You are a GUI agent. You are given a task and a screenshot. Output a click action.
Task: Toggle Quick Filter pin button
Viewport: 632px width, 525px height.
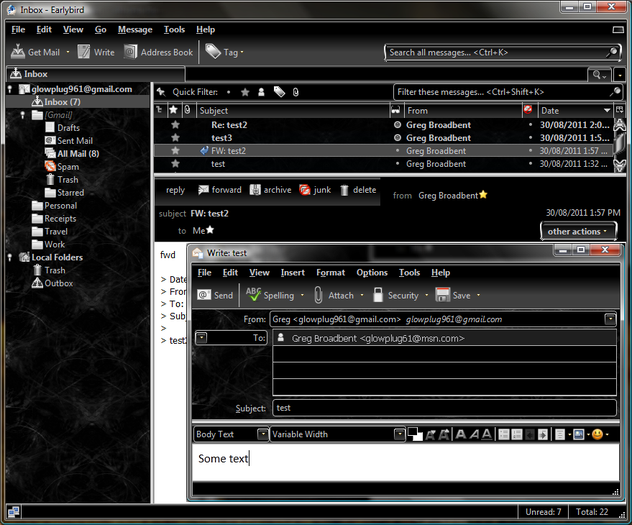point(161,92)
